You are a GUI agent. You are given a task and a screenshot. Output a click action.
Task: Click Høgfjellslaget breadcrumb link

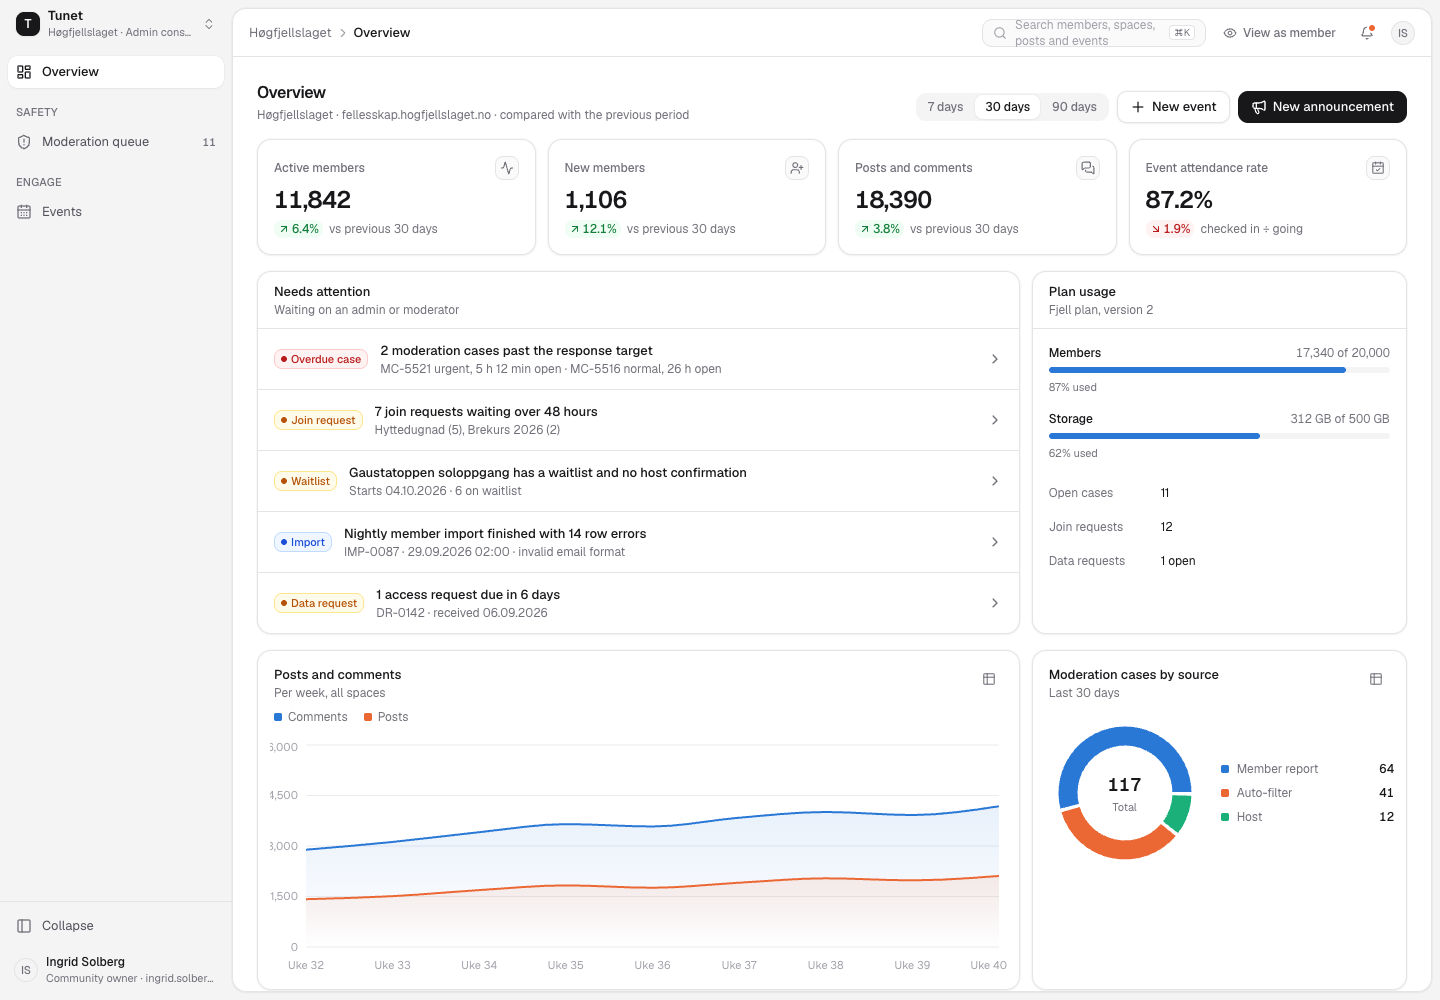[290, 33]
